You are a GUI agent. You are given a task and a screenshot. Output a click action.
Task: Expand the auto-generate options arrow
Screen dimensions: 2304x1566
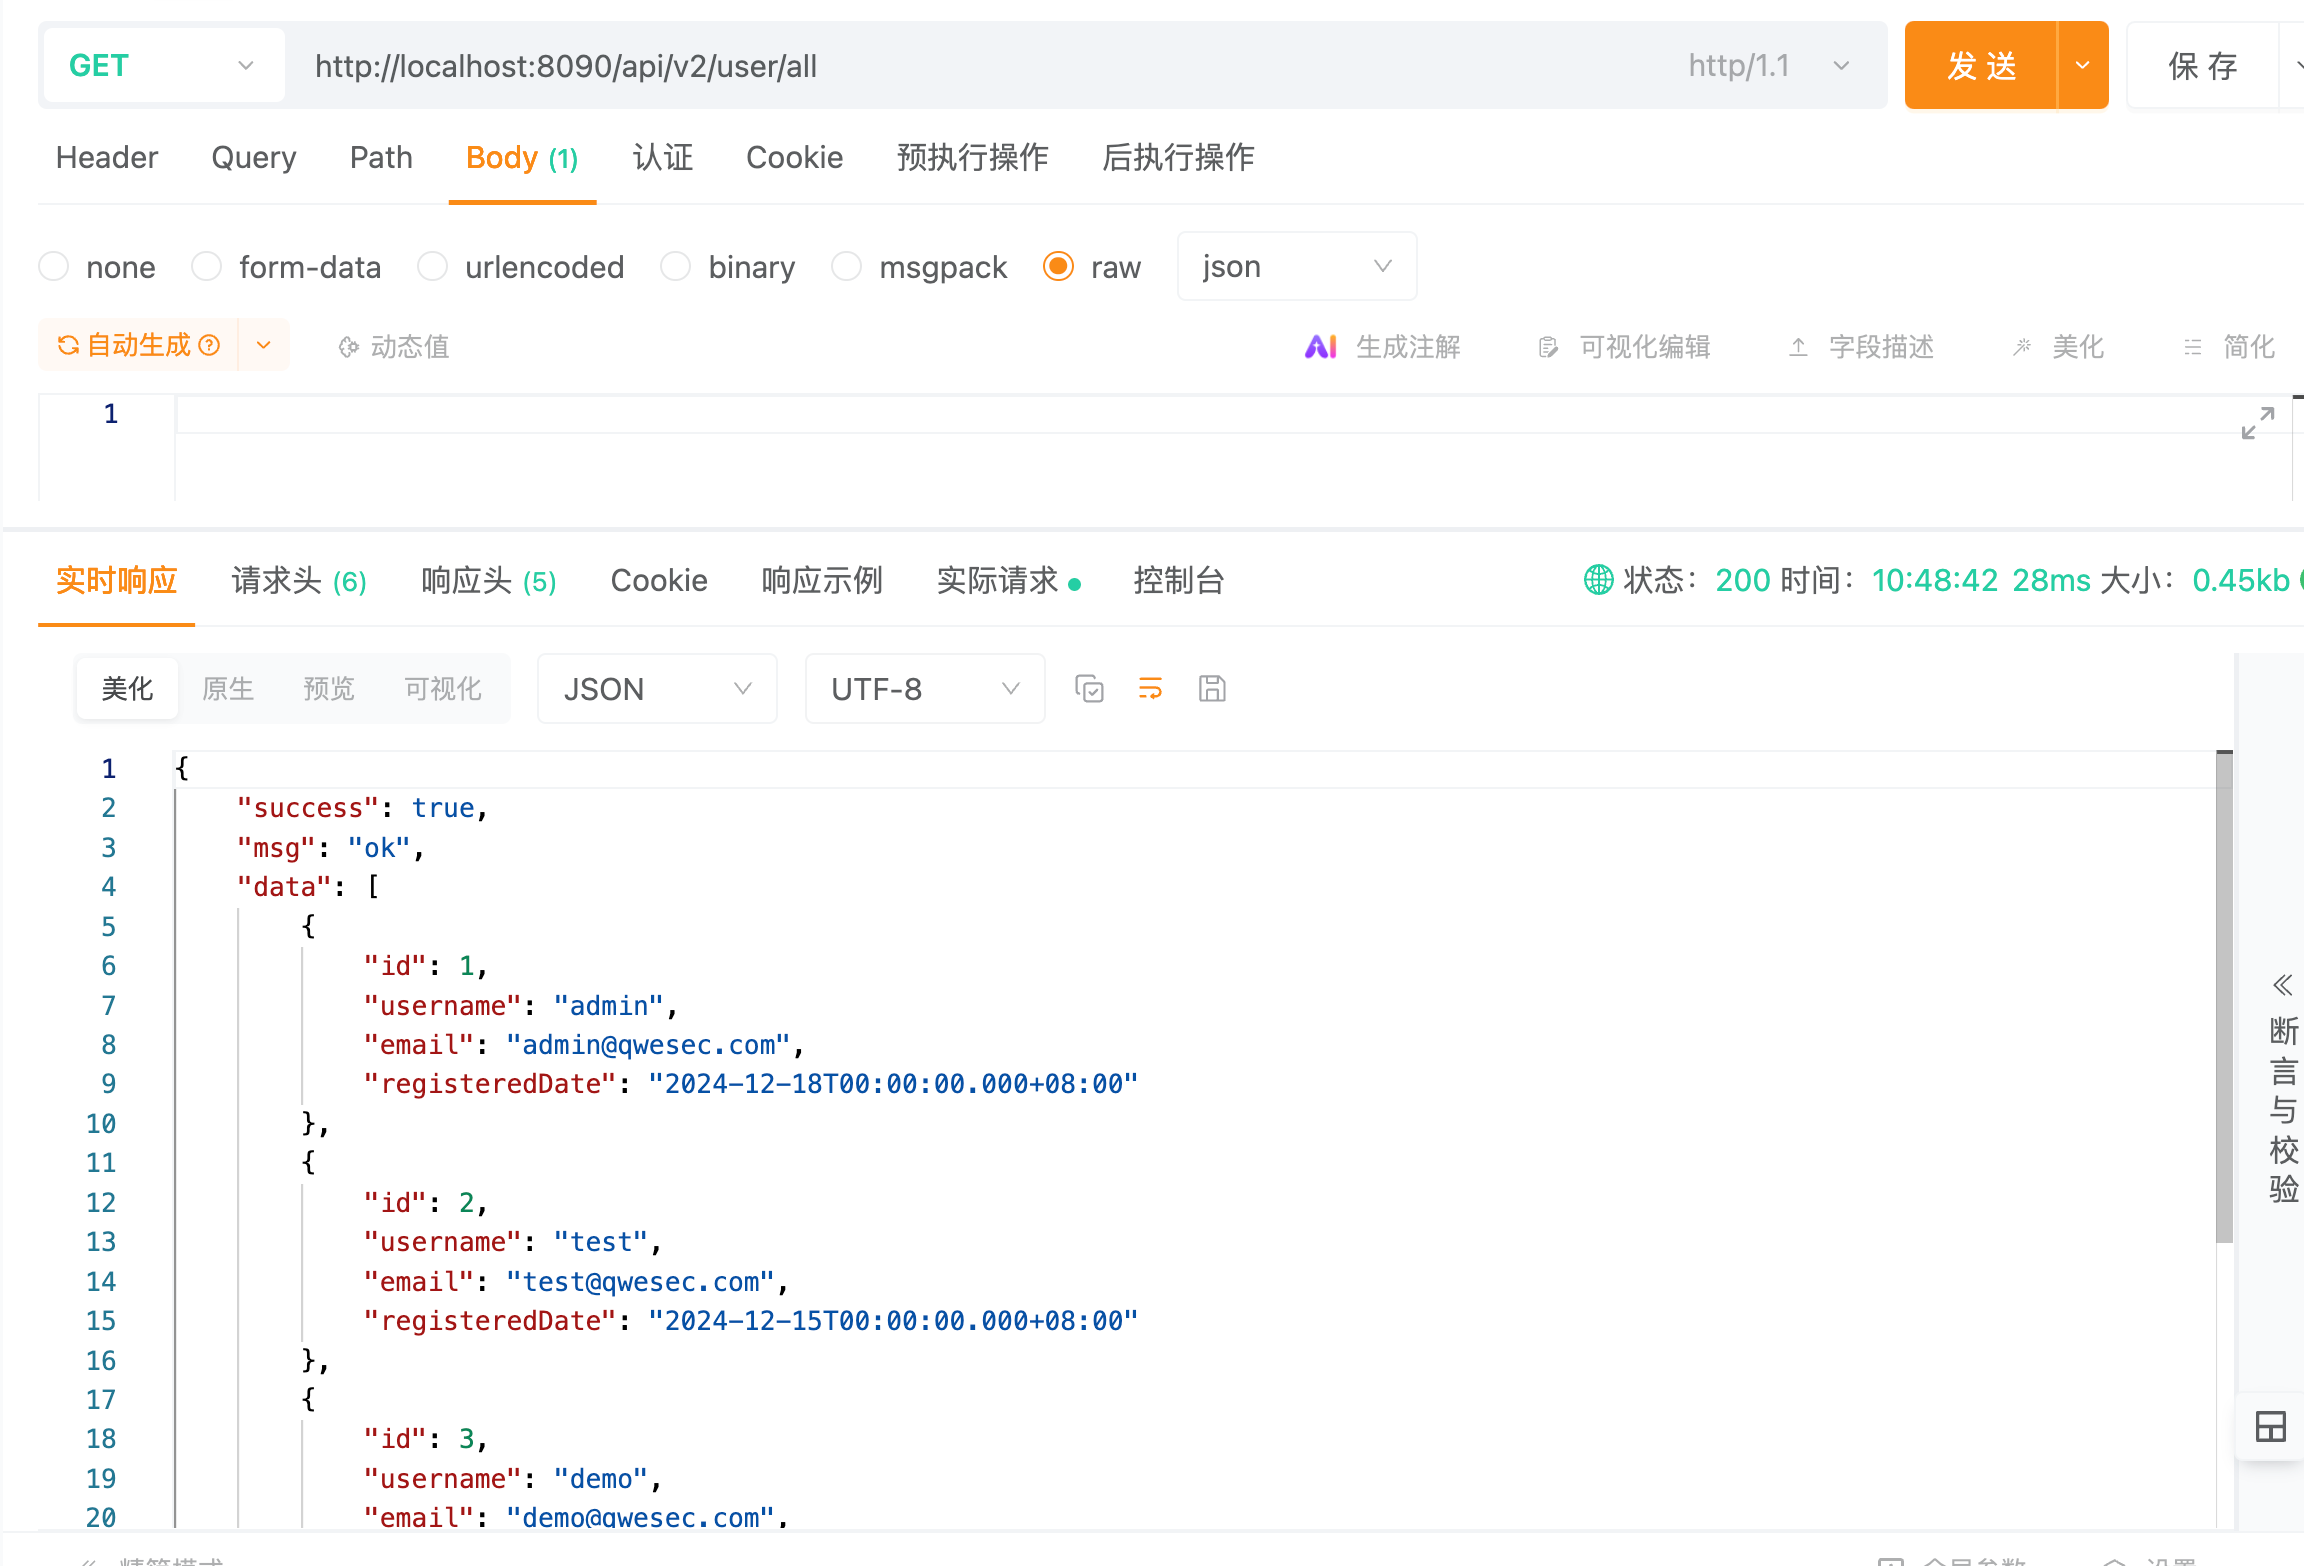tap(264, 345)
